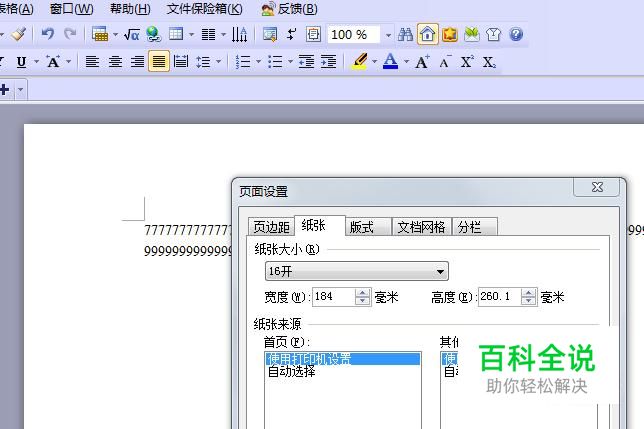Click the line spacing icon

click(203, 62)
